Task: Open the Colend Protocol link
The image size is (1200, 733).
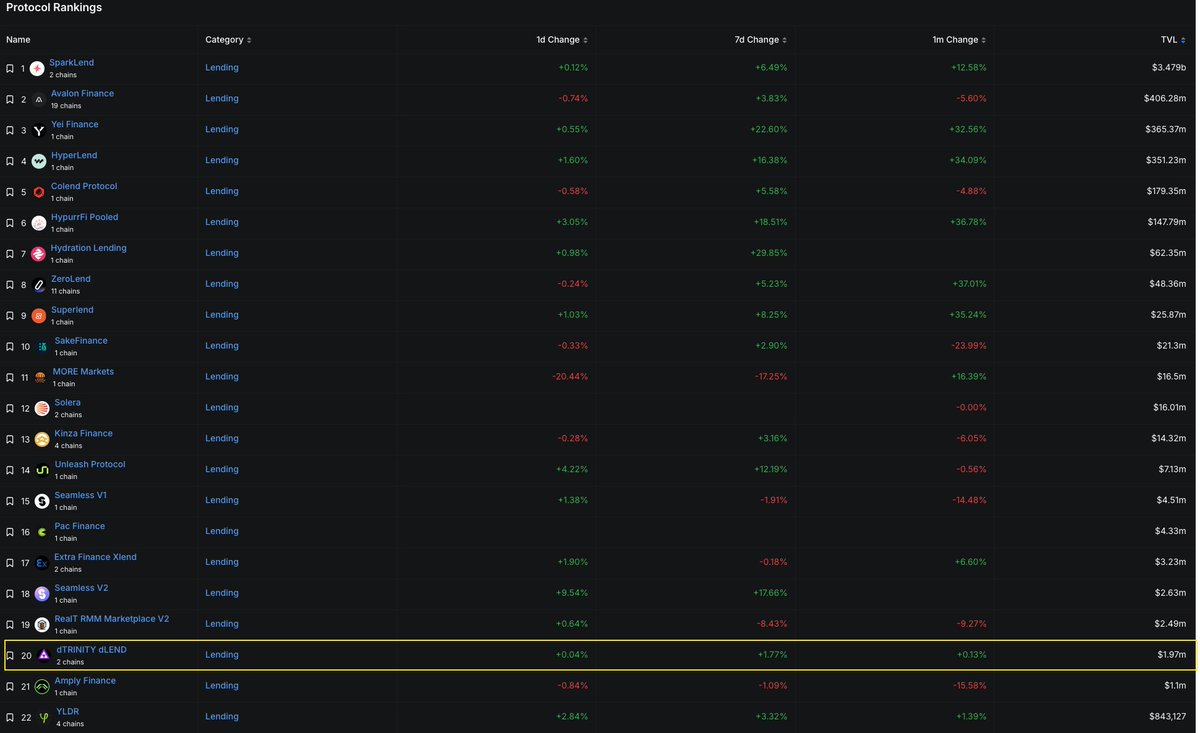Action: (84, 186)
